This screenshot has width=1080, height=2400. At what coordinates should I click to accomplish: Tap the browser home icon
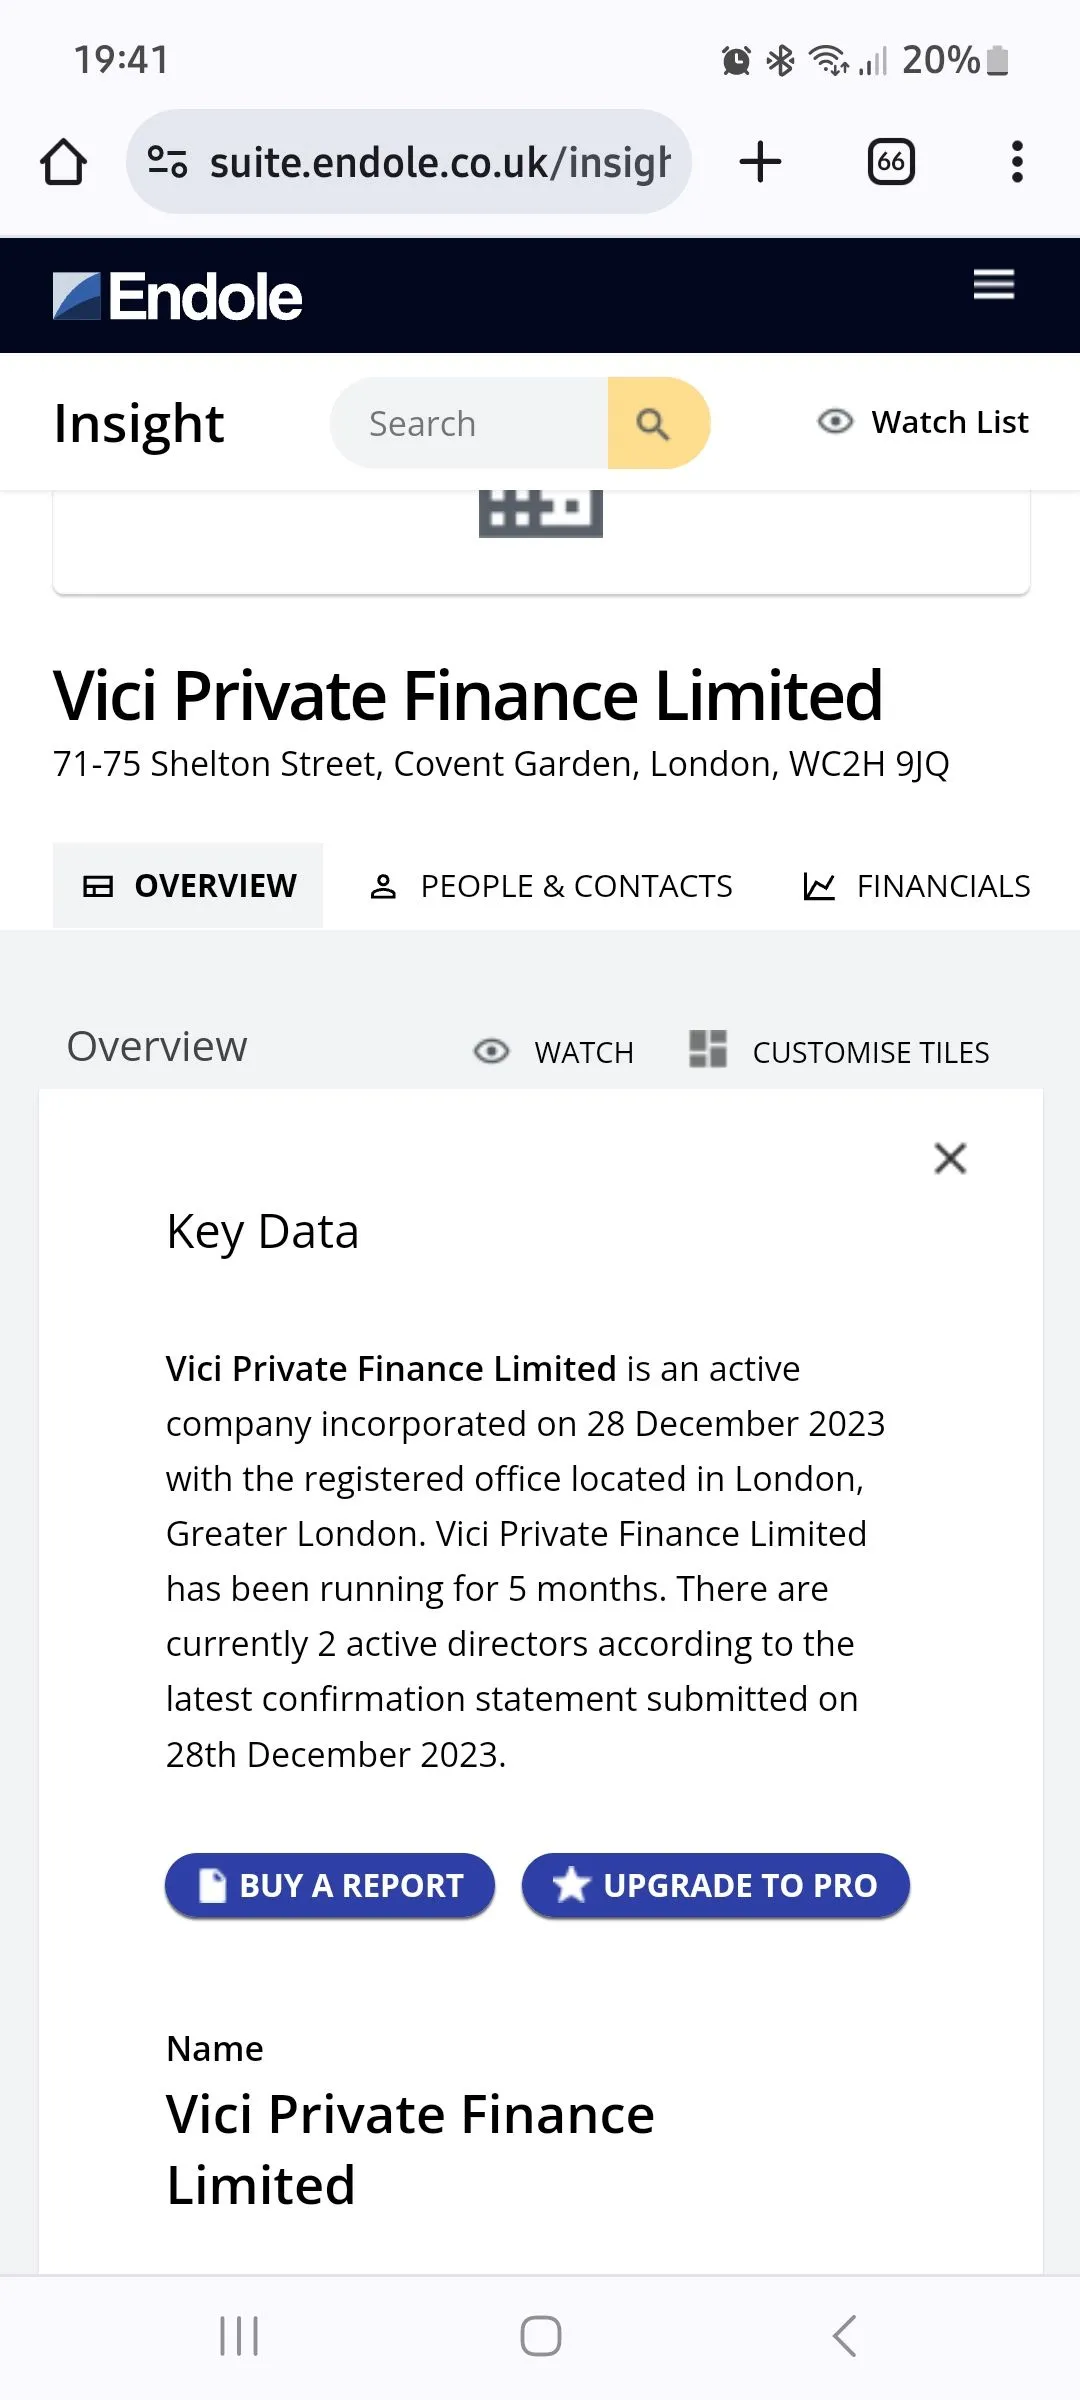[x=63, y=162]
